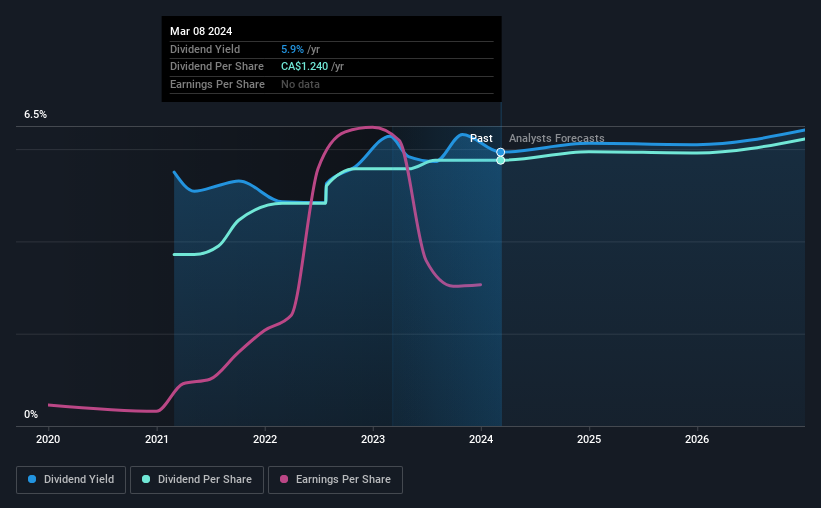Click the 2023 x-axis label

(x=373, y=439)
